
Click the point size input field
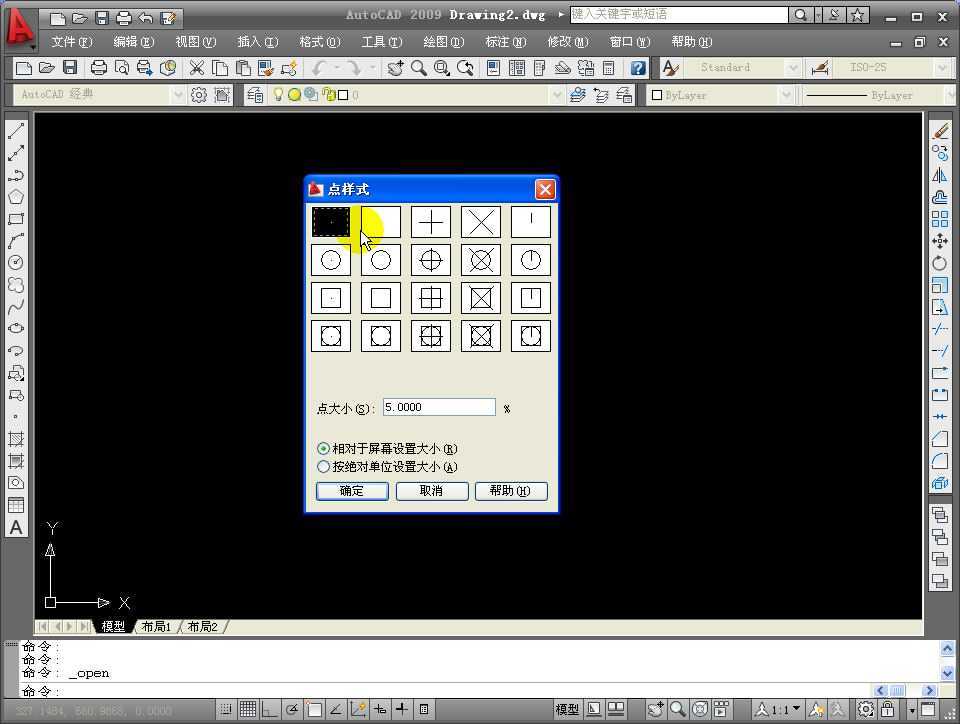pos(439,408)
